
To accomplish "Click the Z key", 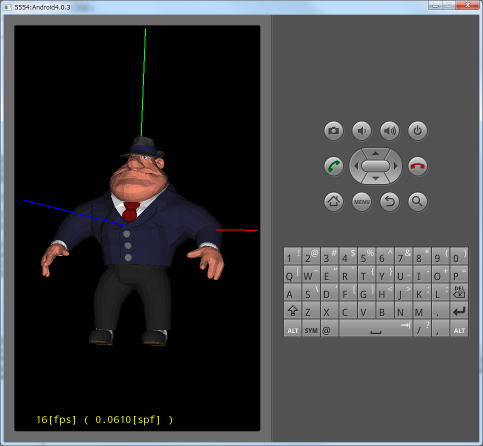I will coord(311,311).
